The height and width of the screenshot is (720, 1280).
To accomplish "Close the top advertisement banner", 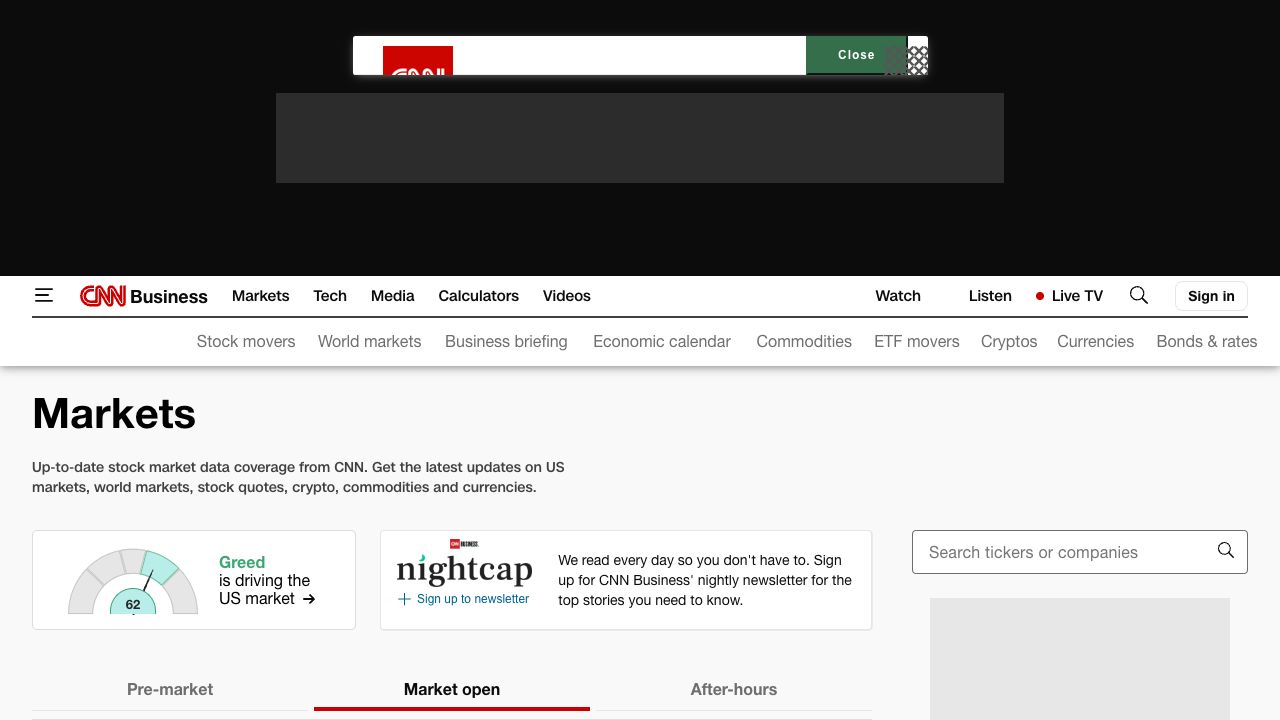I will click(x=856, y=55).
